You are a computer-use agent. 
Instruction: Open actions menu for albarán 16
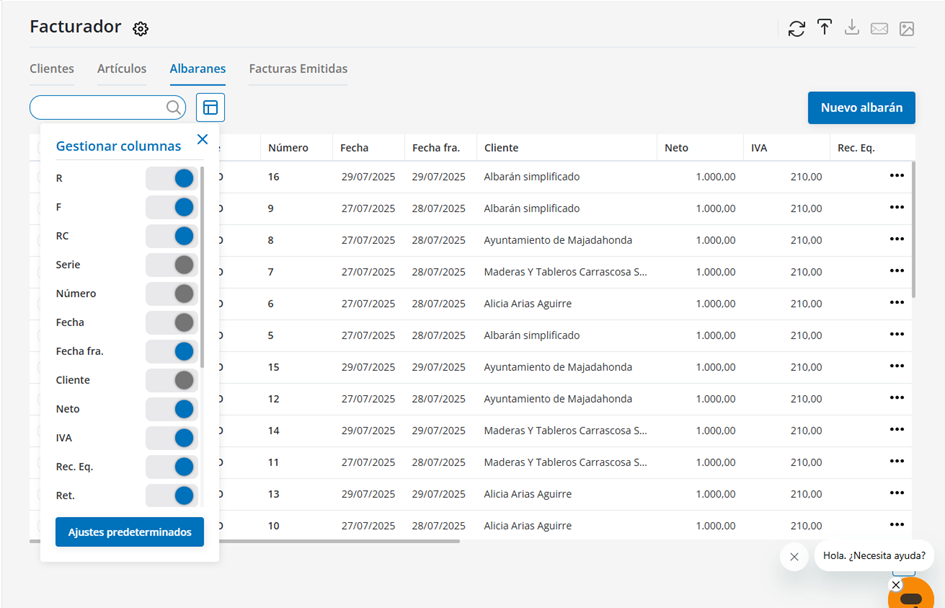897,176
